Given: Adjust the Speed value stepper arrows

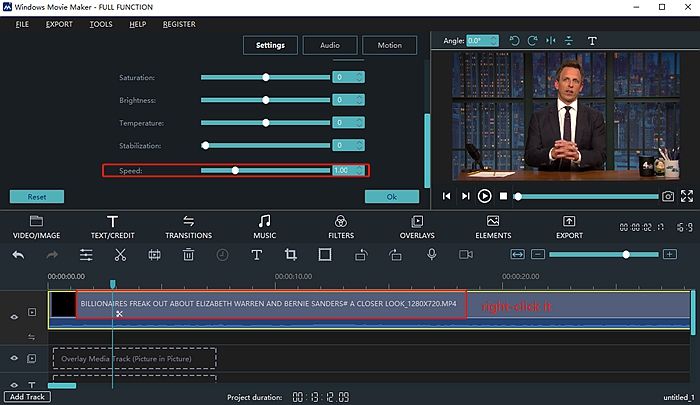Looking at the screenshot, I should pos(359,170).
